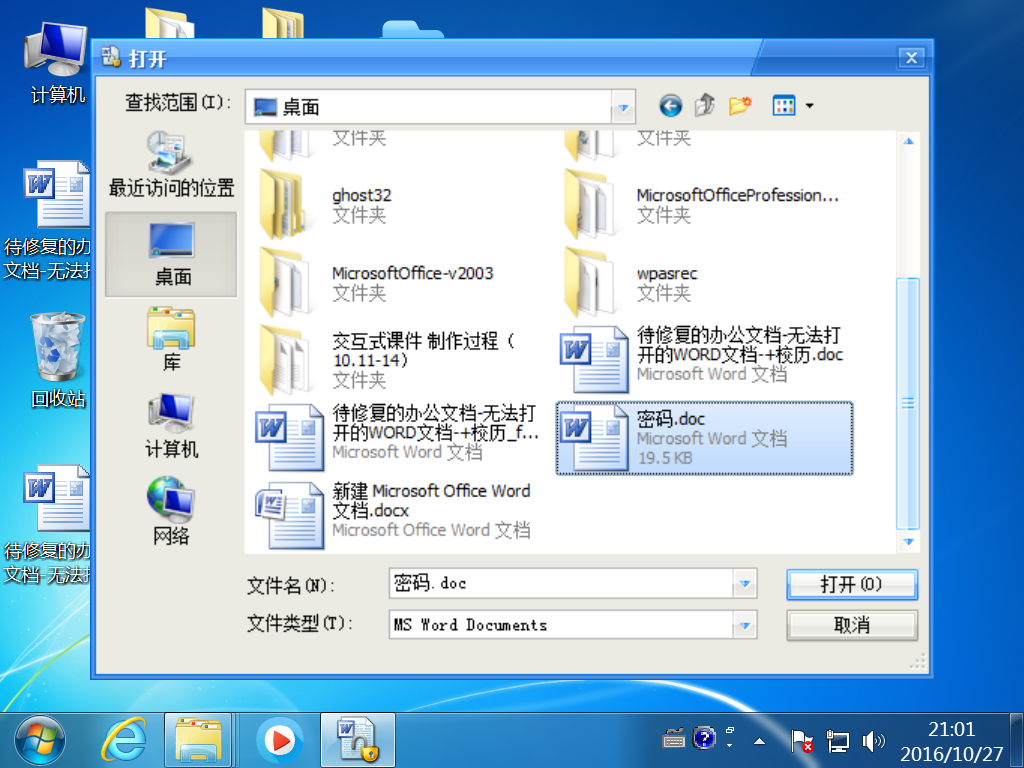The image size is (1024, 768).
Task: Click the file list scrollbar thumb
Action: point(908,403)
